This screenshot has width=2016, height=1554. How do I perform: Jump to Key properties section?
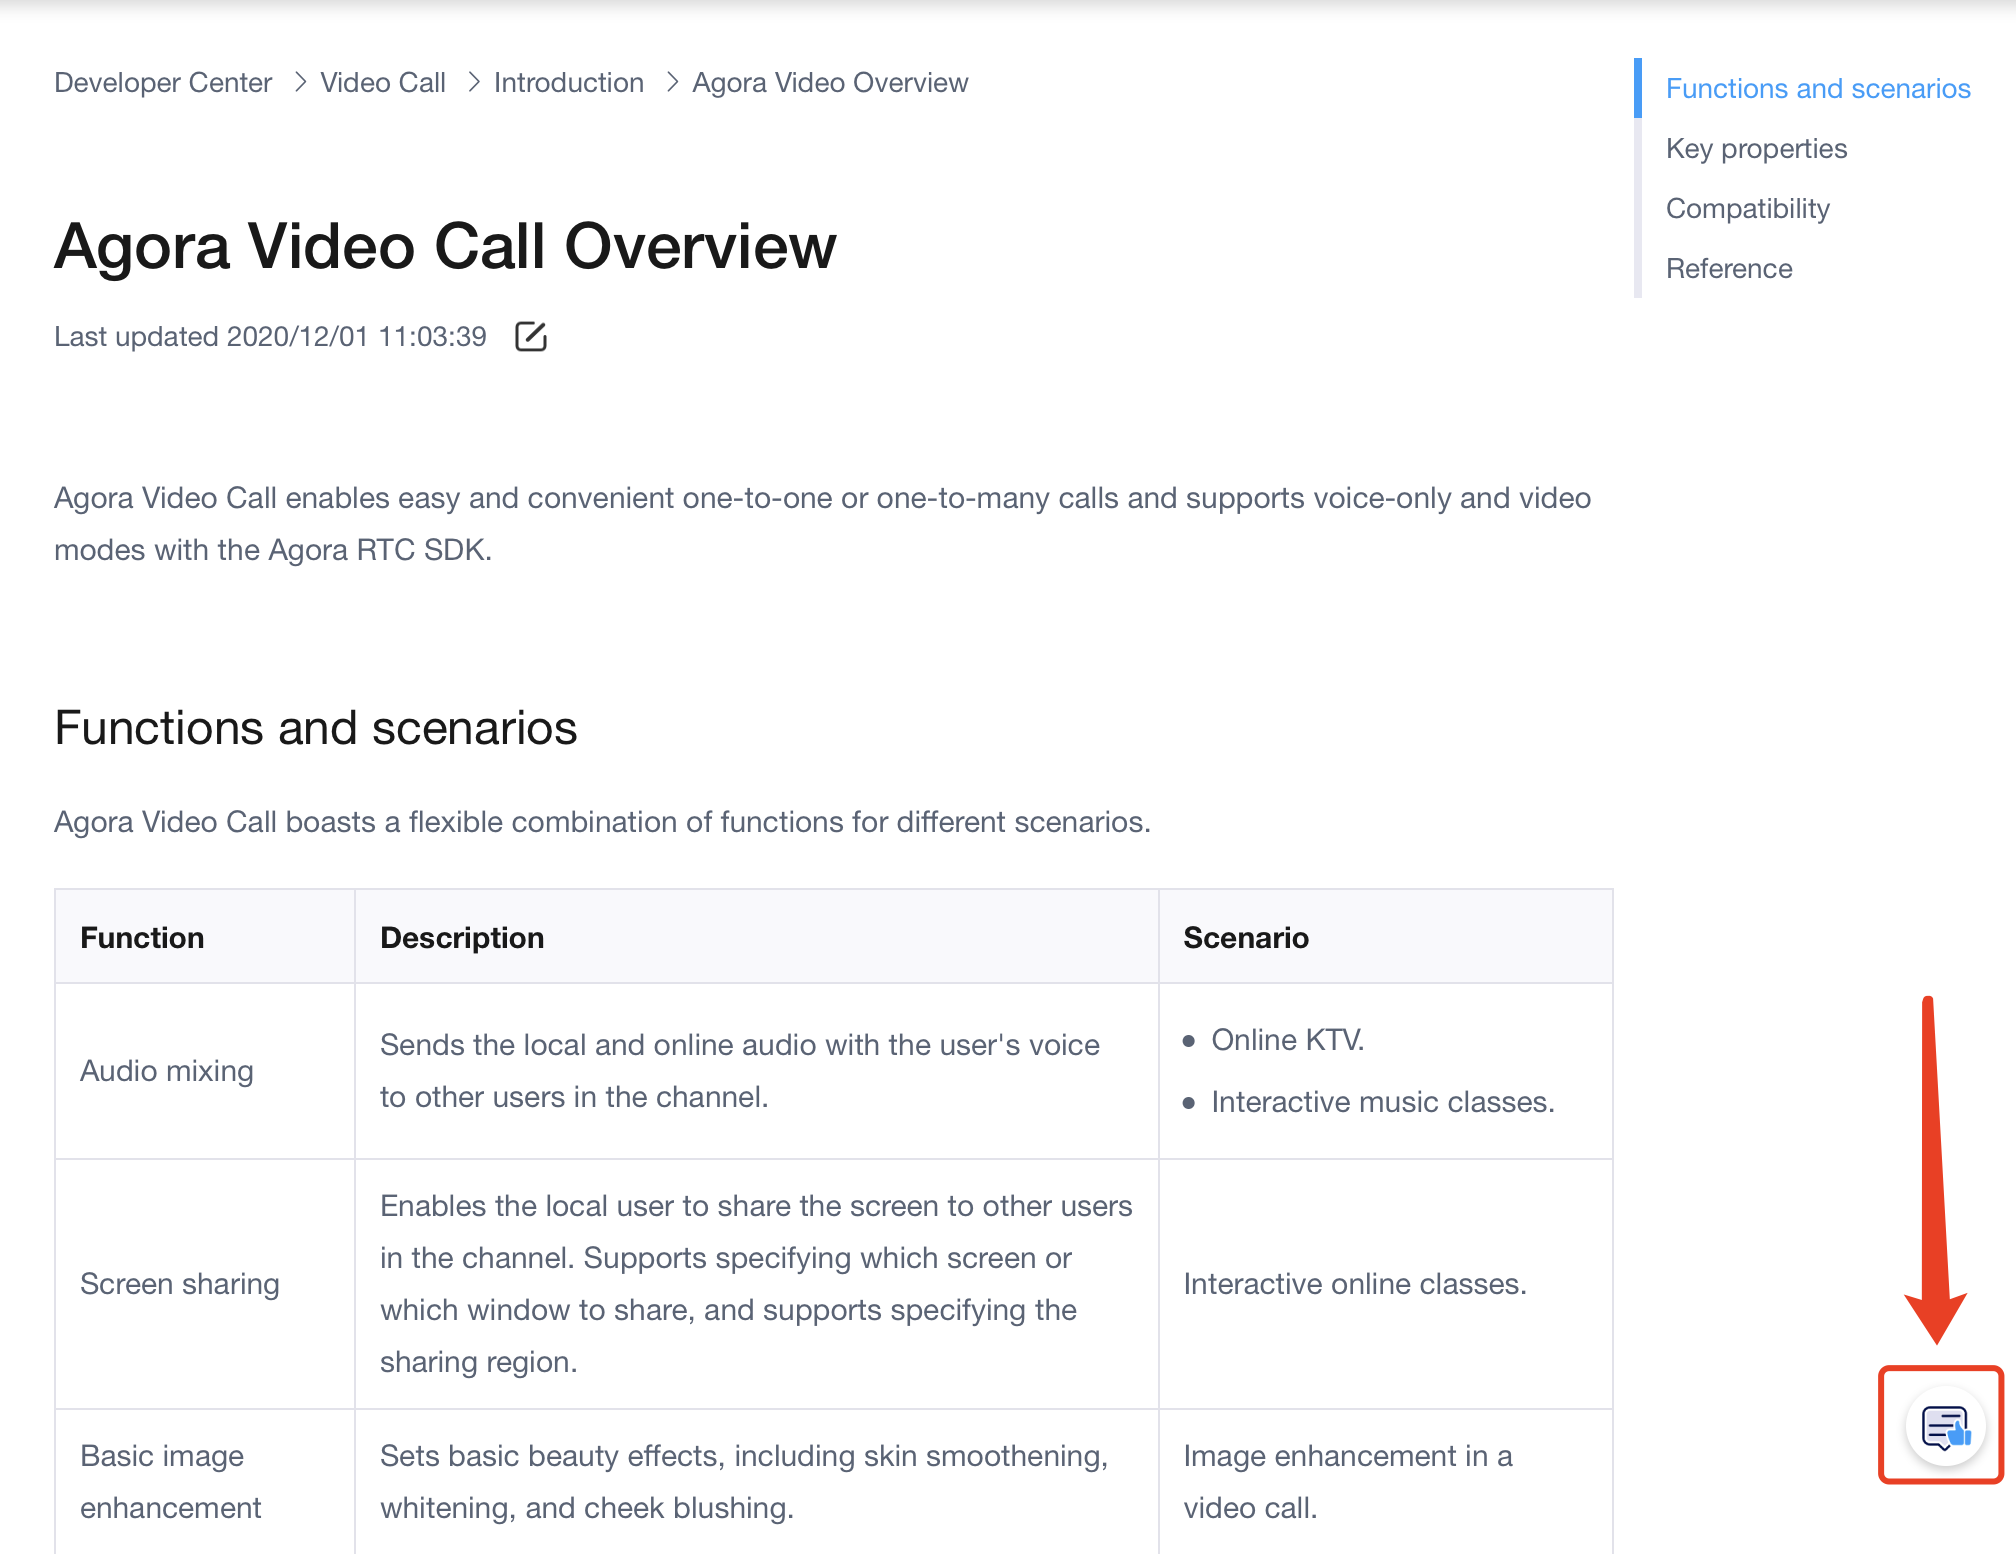click(x=1756, y=149)
